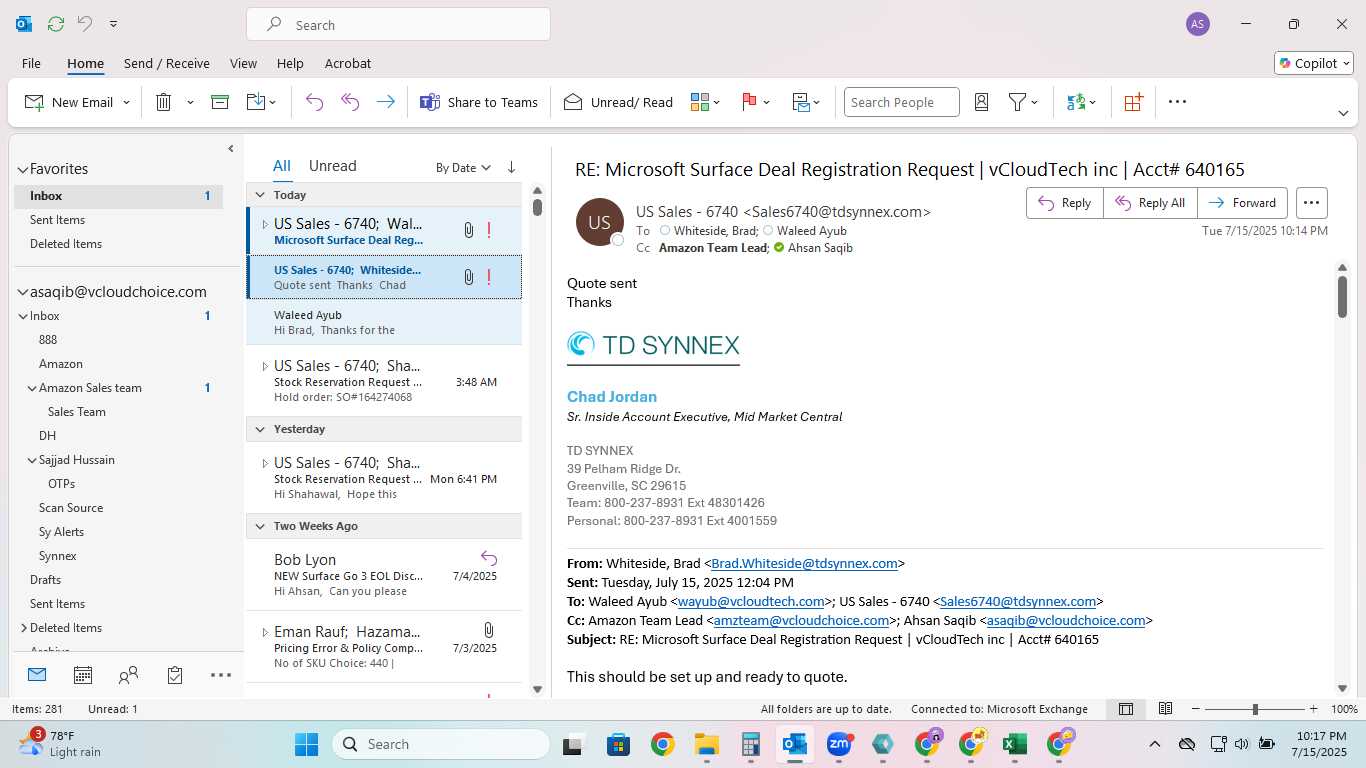Click the ribbon Reply arrow icon
The image size is (1366, 768).
point(314,102)
